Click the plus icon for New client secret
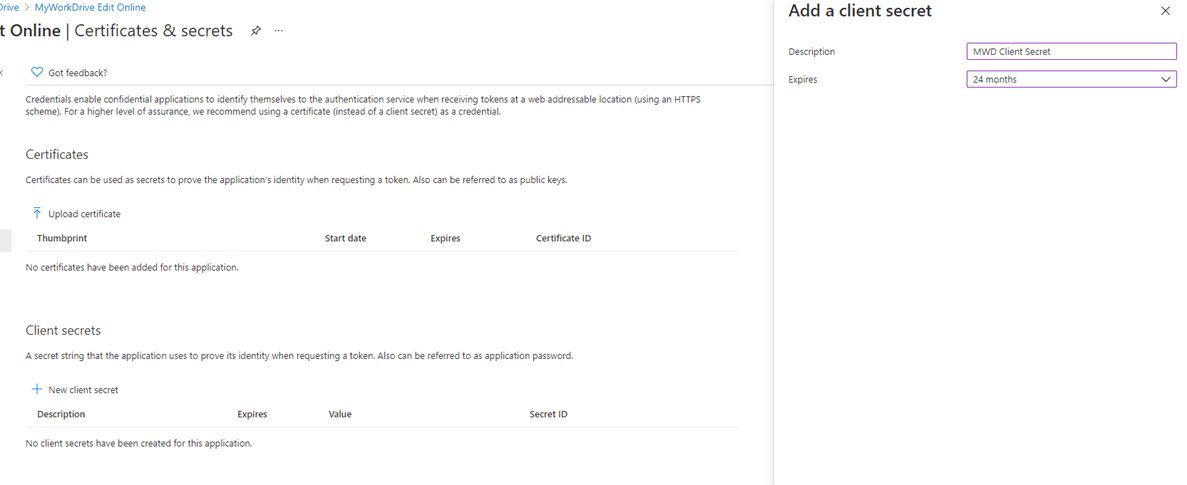Image resolution: width=1187 pixels, height=485 pixels. tap(37, 389)
